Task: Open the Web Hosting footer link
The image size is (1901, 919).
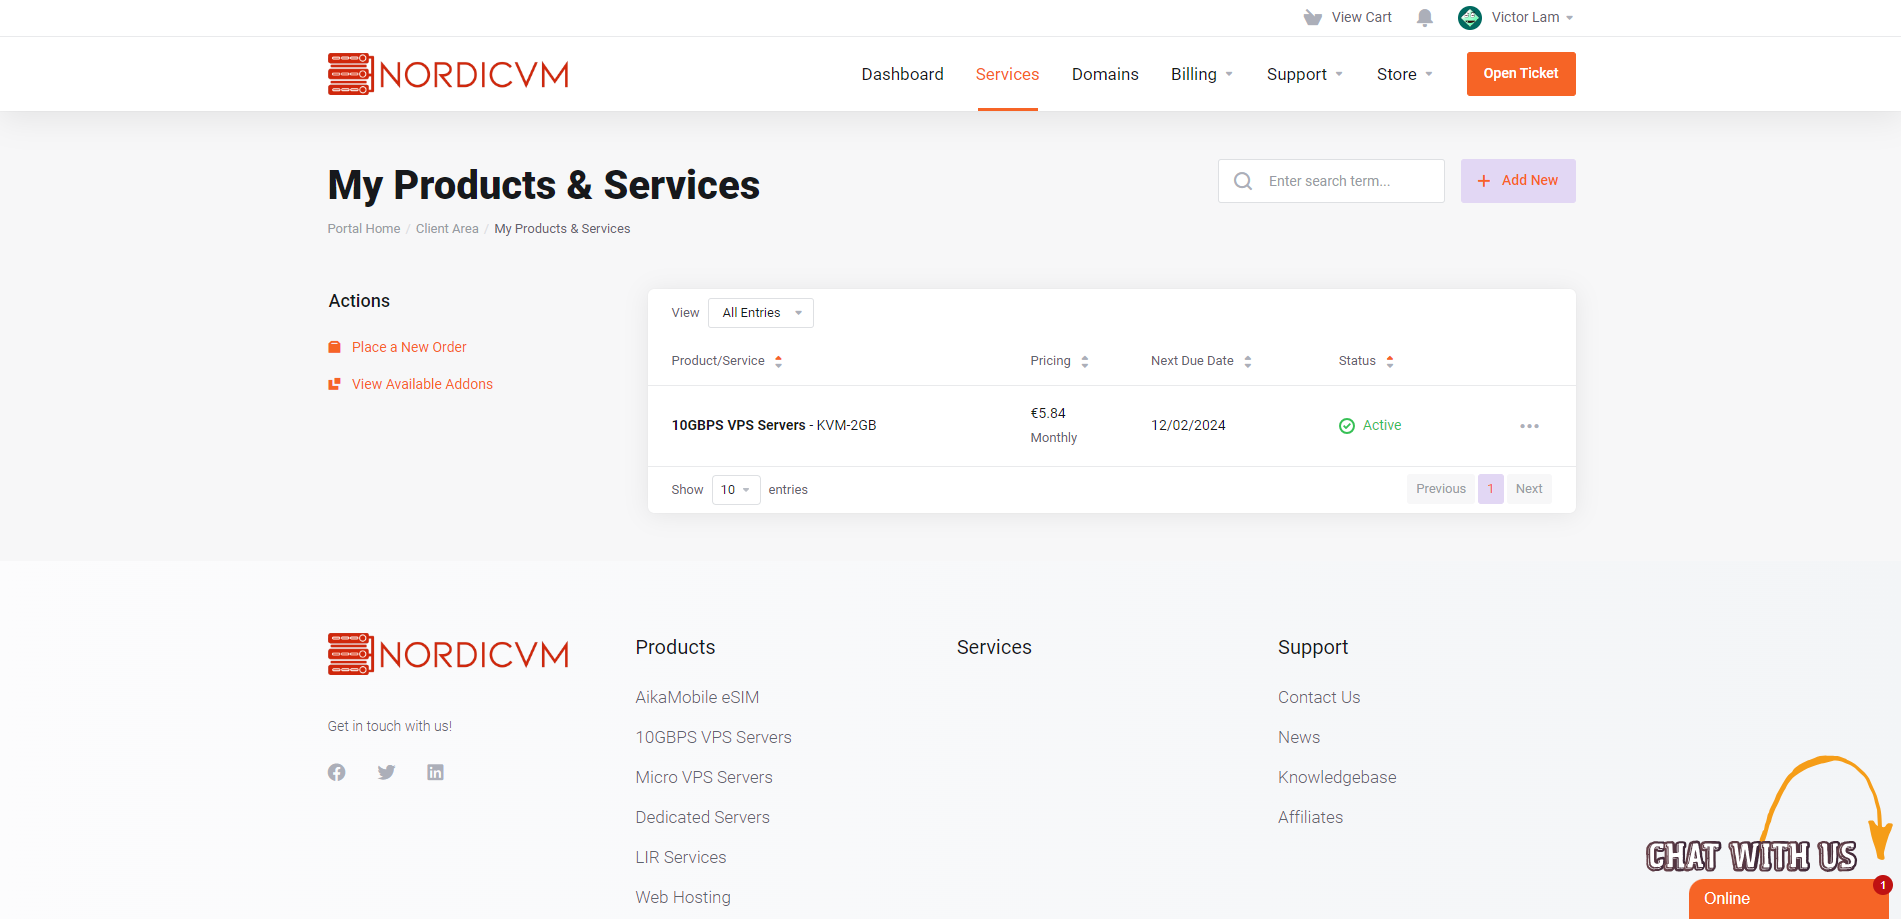Action: pyautogui.click(x=683, y=897)
